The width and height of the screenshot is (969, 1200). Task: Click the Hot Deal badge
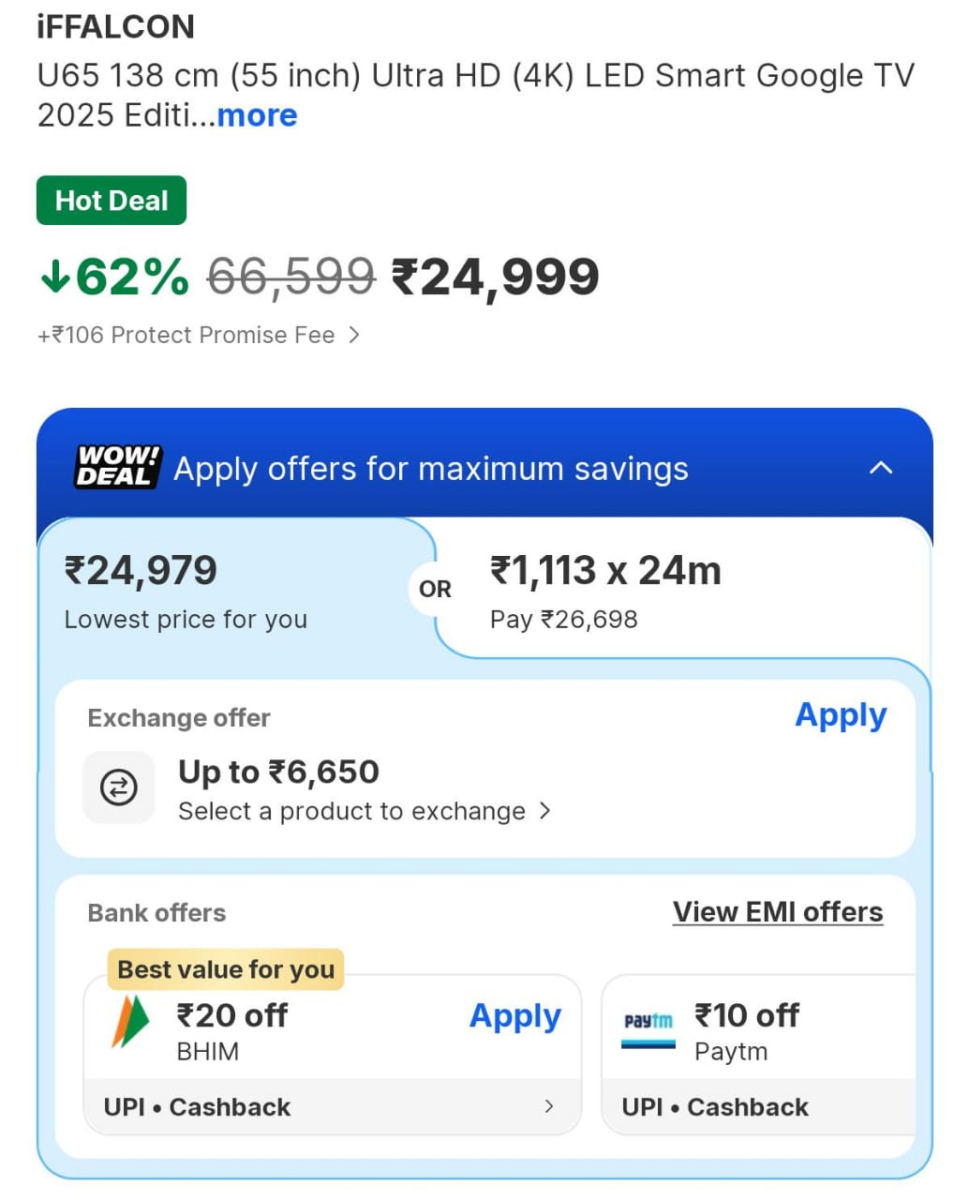click(x=111, y=200)
